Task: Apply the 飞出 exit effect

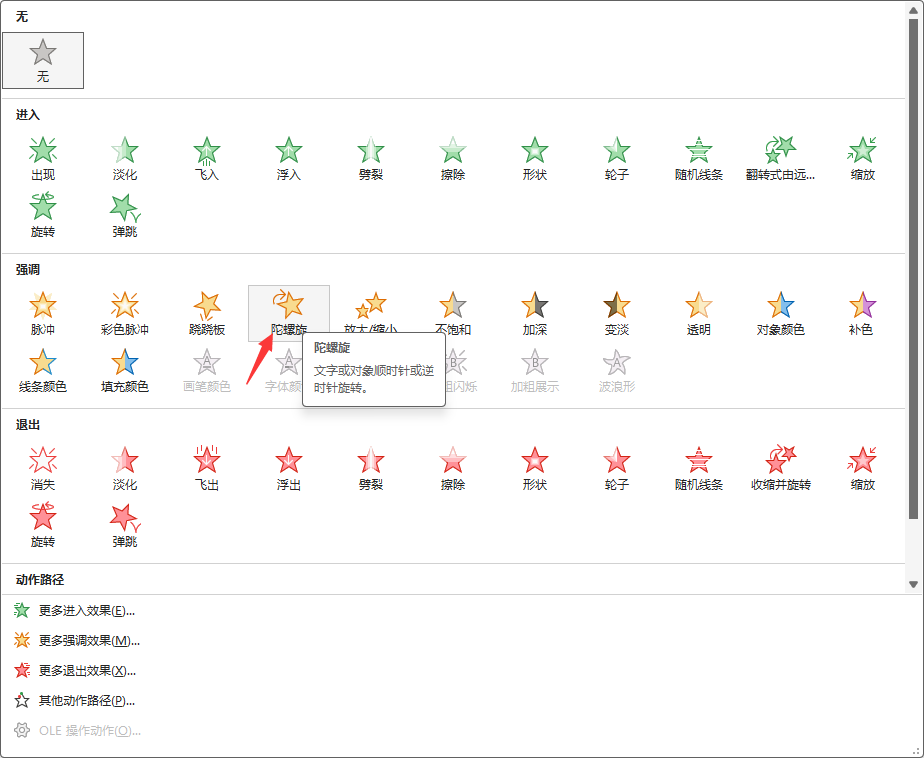Action: coord(207,469)
